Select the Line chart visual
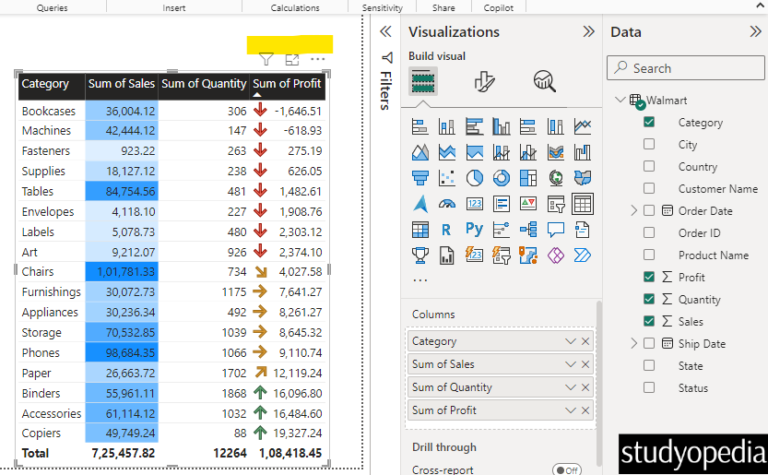Viewport: 768px width, 475px height. point(582,127)
